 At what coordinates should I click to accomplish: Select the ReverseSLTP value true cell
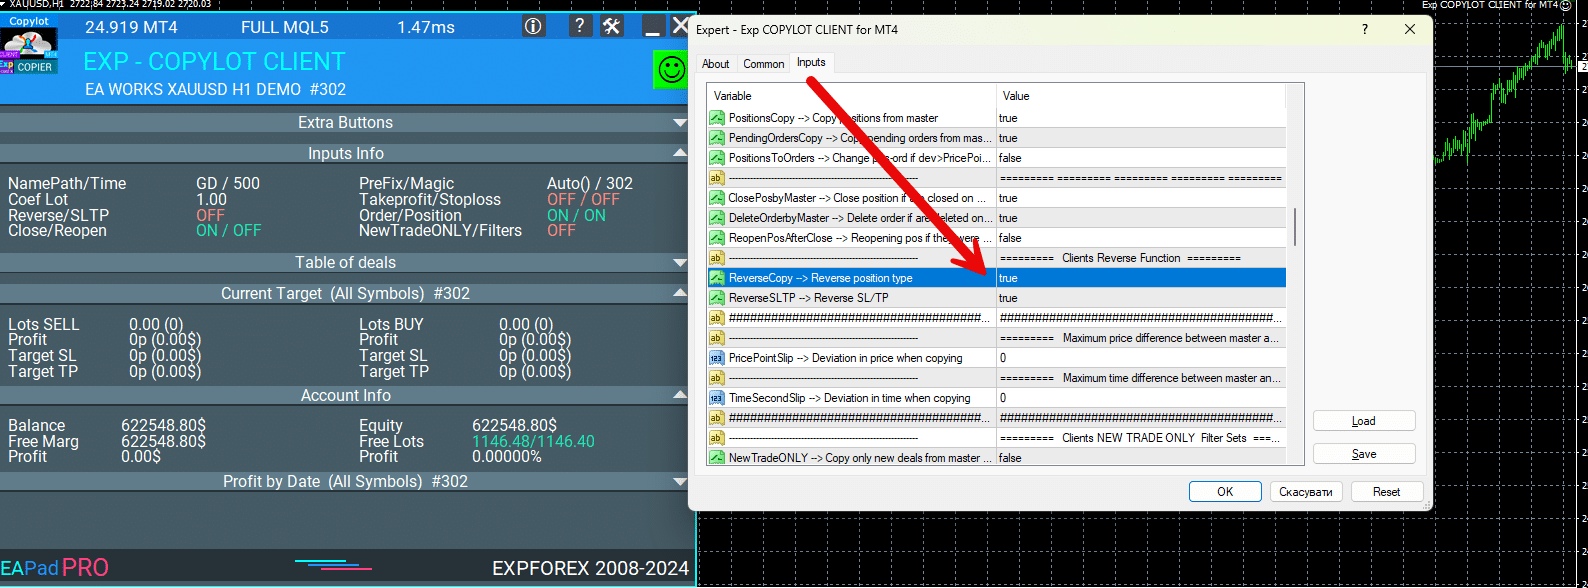point(1140,298)
